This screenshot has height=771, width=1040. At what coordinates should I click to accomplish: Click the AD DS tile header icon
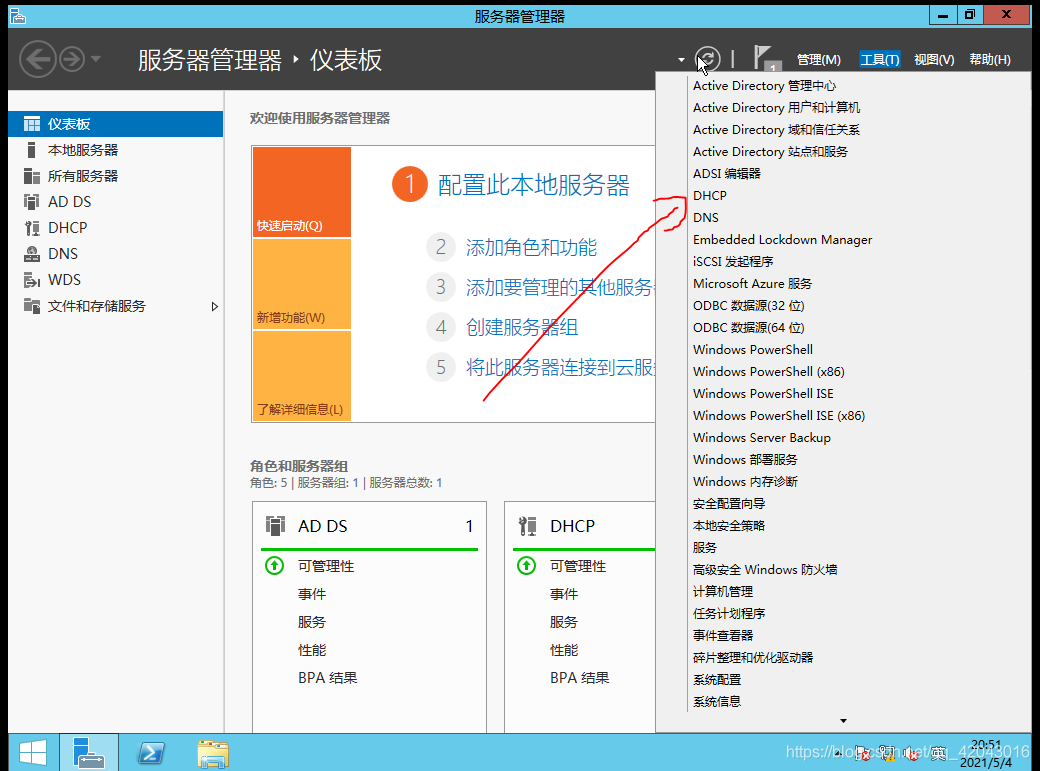click(275, 526)
